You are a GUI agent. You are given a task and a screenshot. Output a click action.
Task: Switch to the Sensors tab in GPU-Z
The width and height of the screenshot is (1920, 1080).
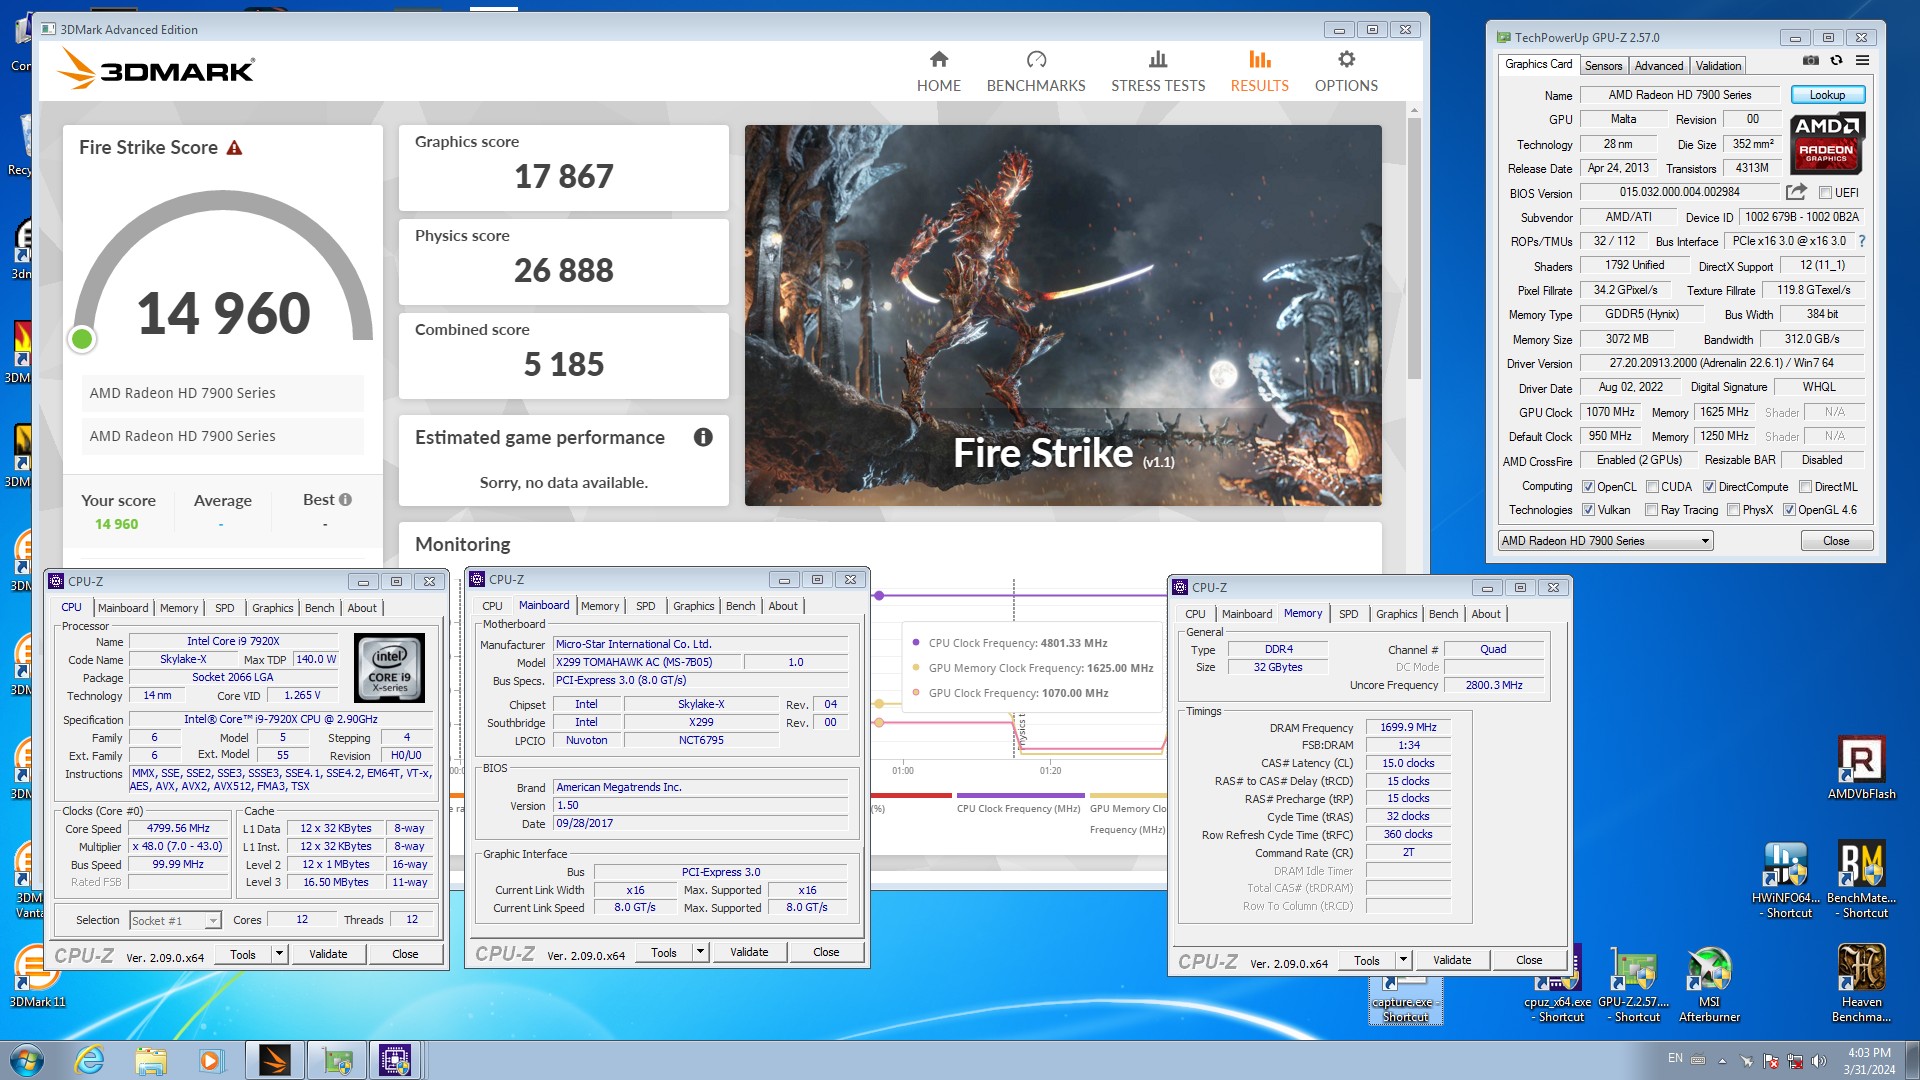[x=1603, y=66]
